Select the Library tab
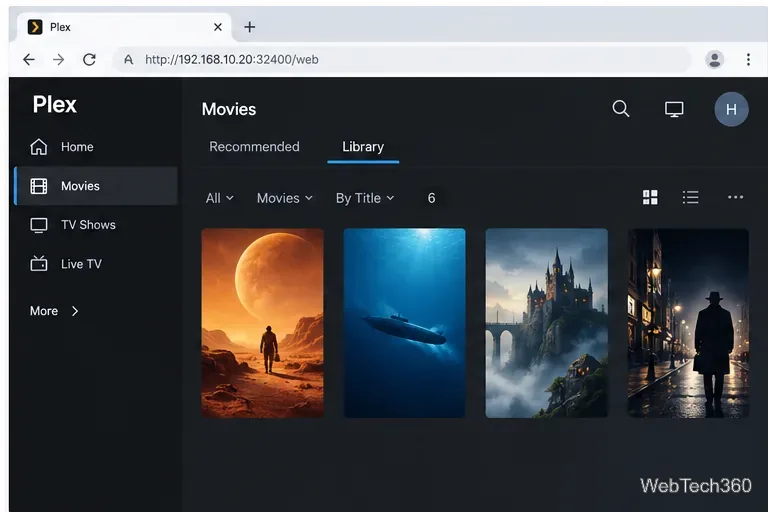This screenshot has height=512, width=768. (x=363, y=147)
